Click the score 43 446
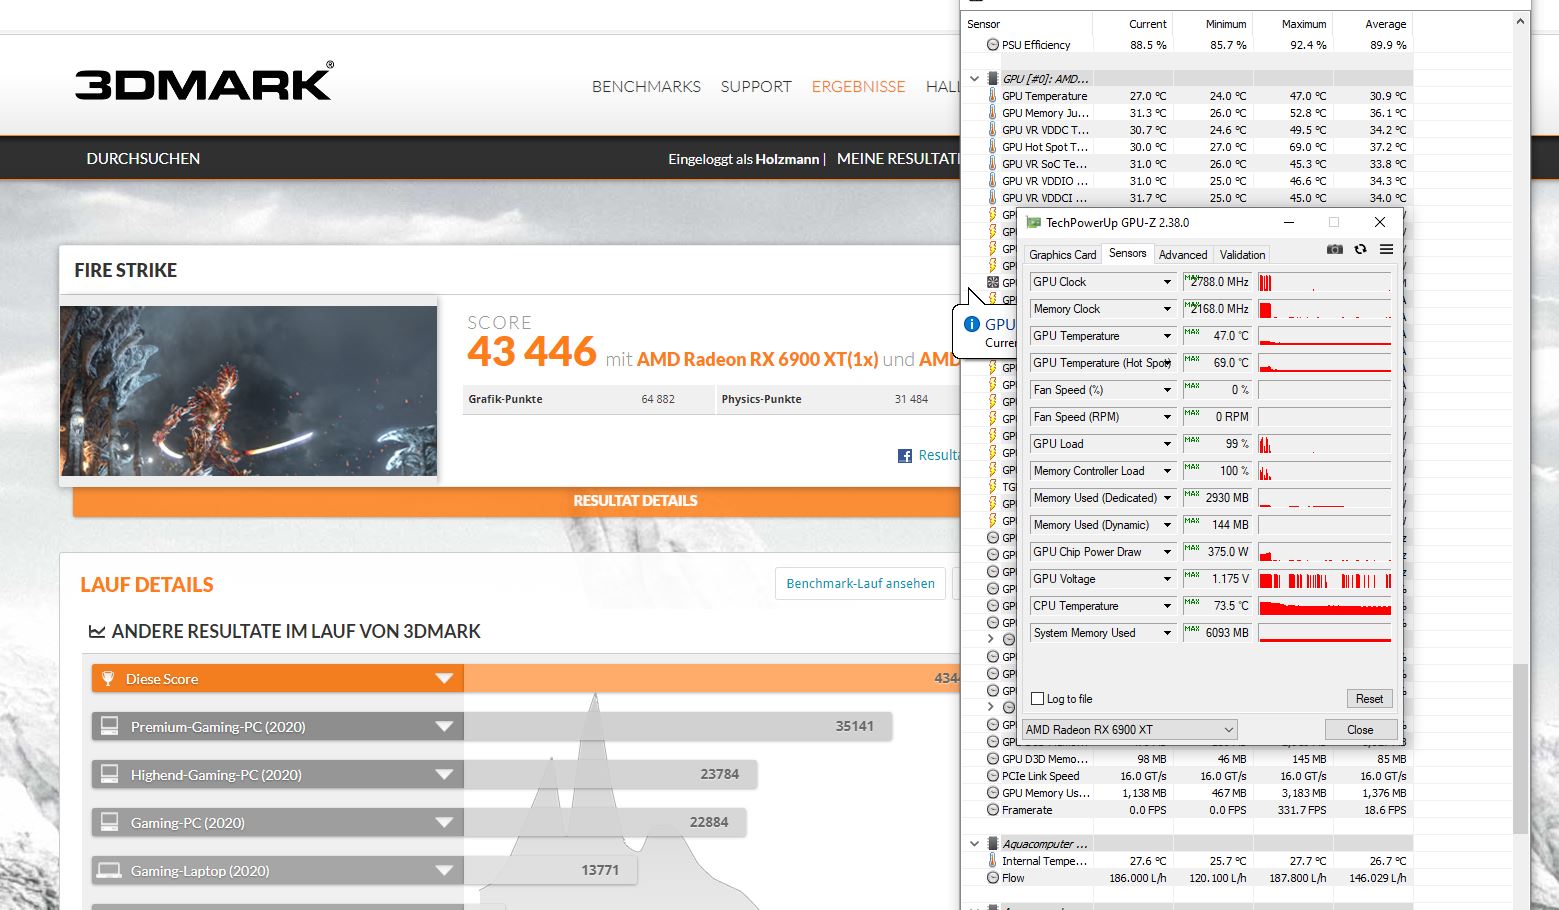This screenshot has height=910, width=1559. pos(532,352)
